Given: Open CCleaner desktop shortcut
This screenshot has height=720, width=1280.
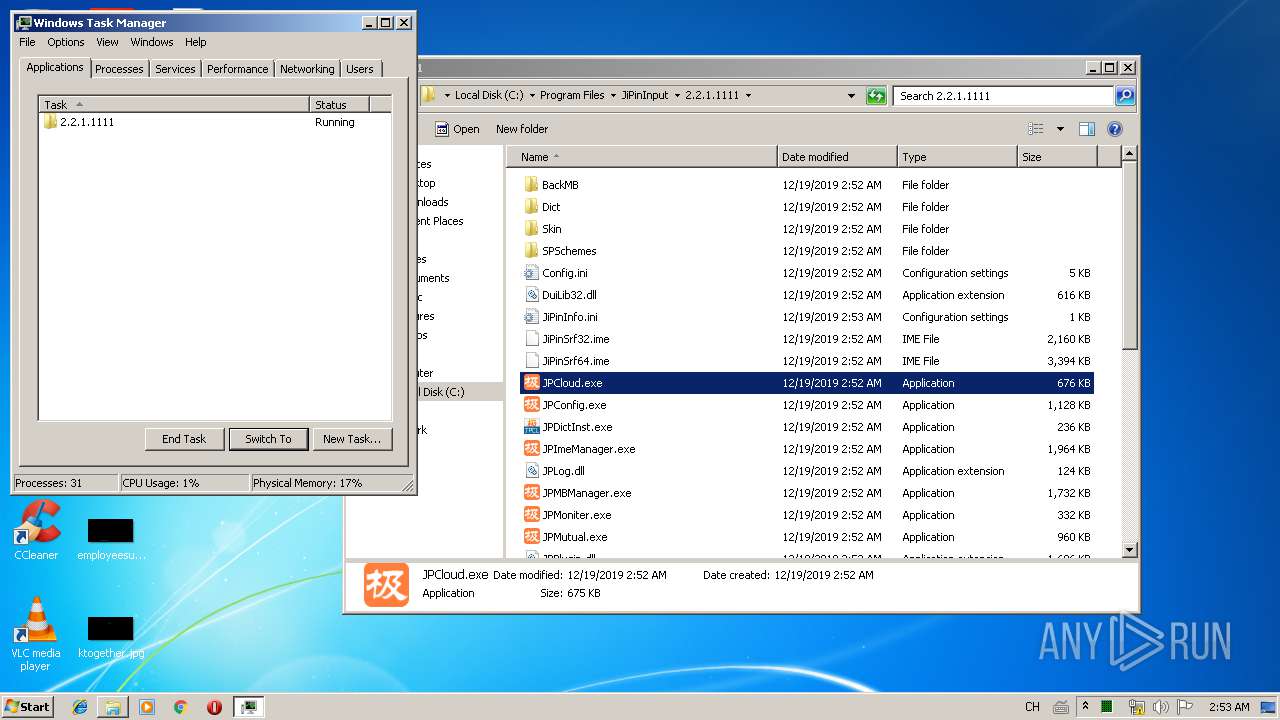Looking at the screenshot, I should coord(36,530).
